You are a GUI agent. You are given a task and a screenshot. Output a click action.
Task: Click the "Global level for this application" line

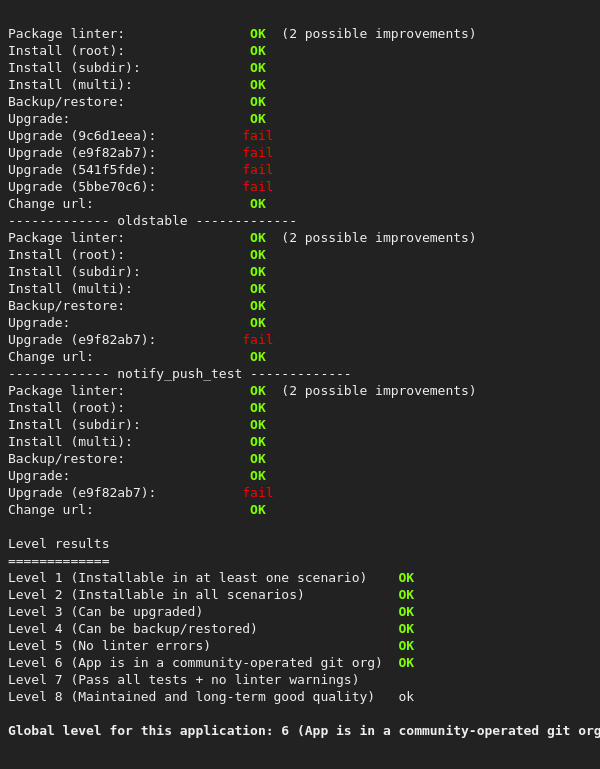tap(300, 730)
